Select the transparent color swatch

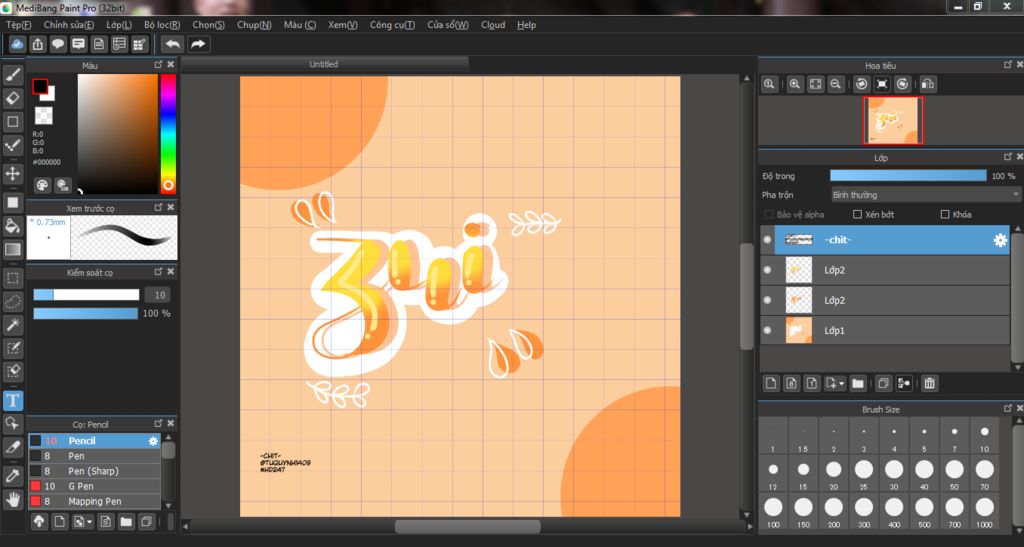[44, 116]
